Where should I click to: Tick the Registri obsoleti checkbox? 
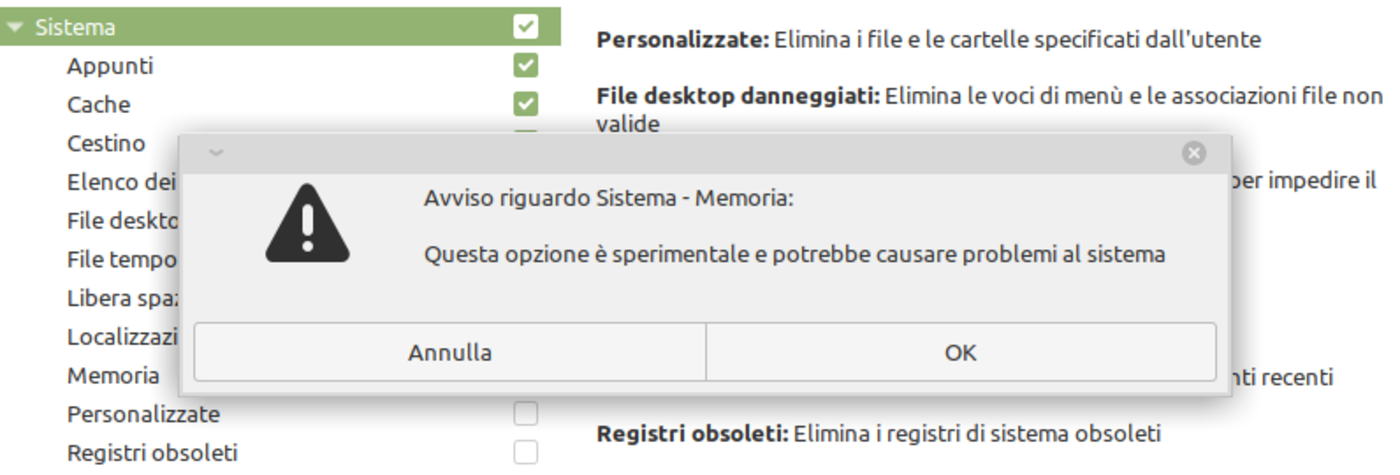point(525,452)
